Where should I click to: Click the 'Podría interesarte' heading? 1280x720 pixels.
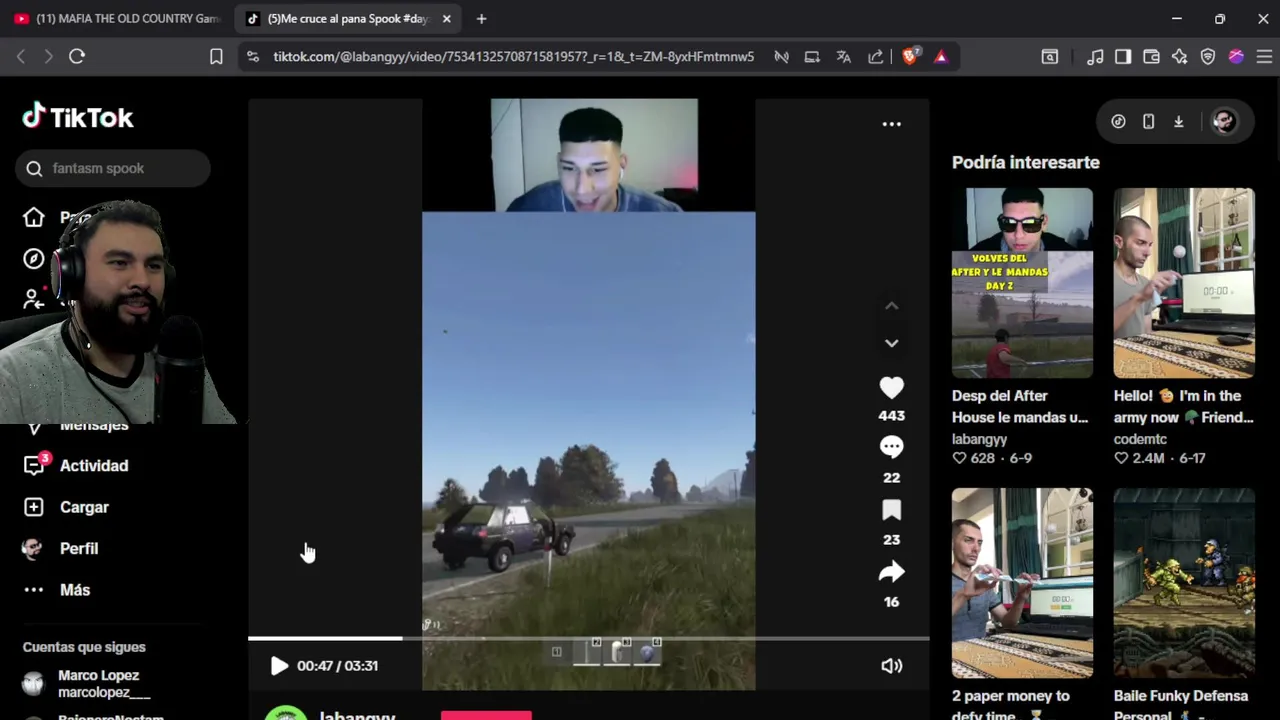(1025, 162)
